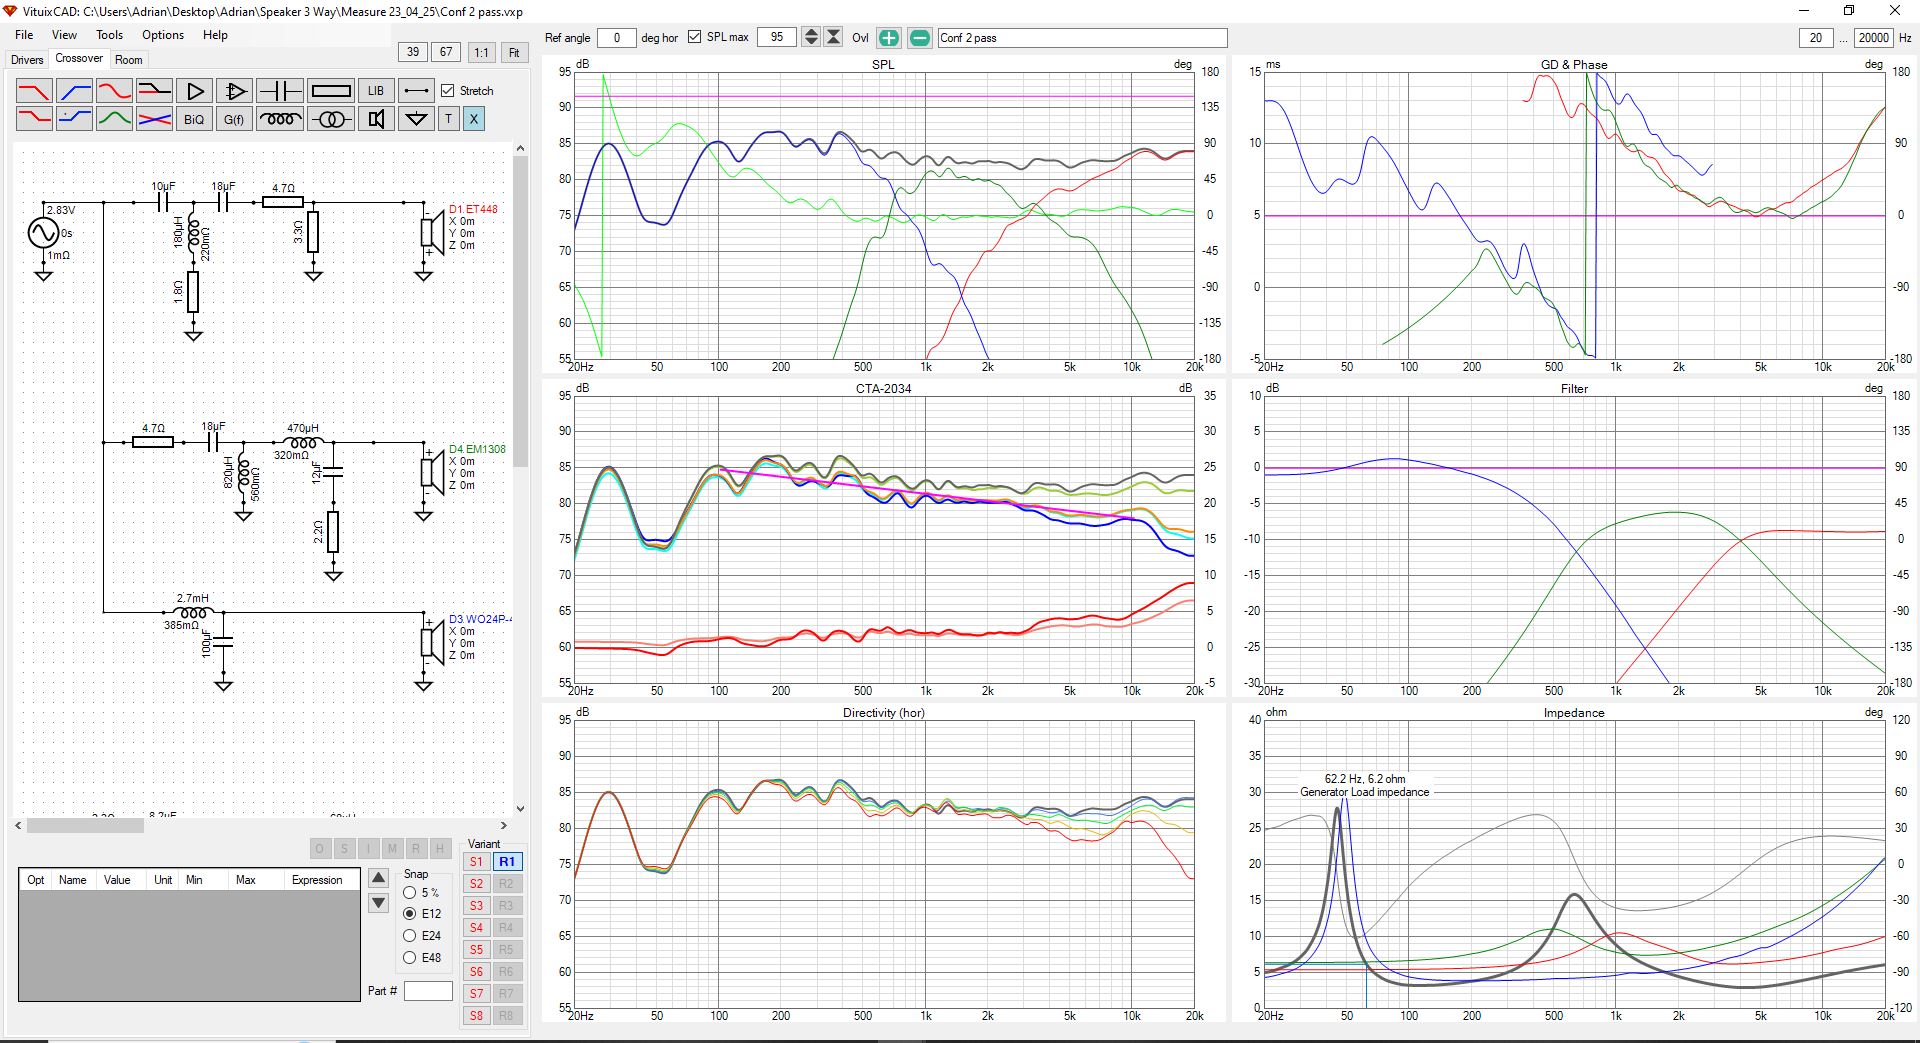This screenshot has width=1920, height=1043.
Task: Select the E24 snap radio button
Action: point(410,936)
